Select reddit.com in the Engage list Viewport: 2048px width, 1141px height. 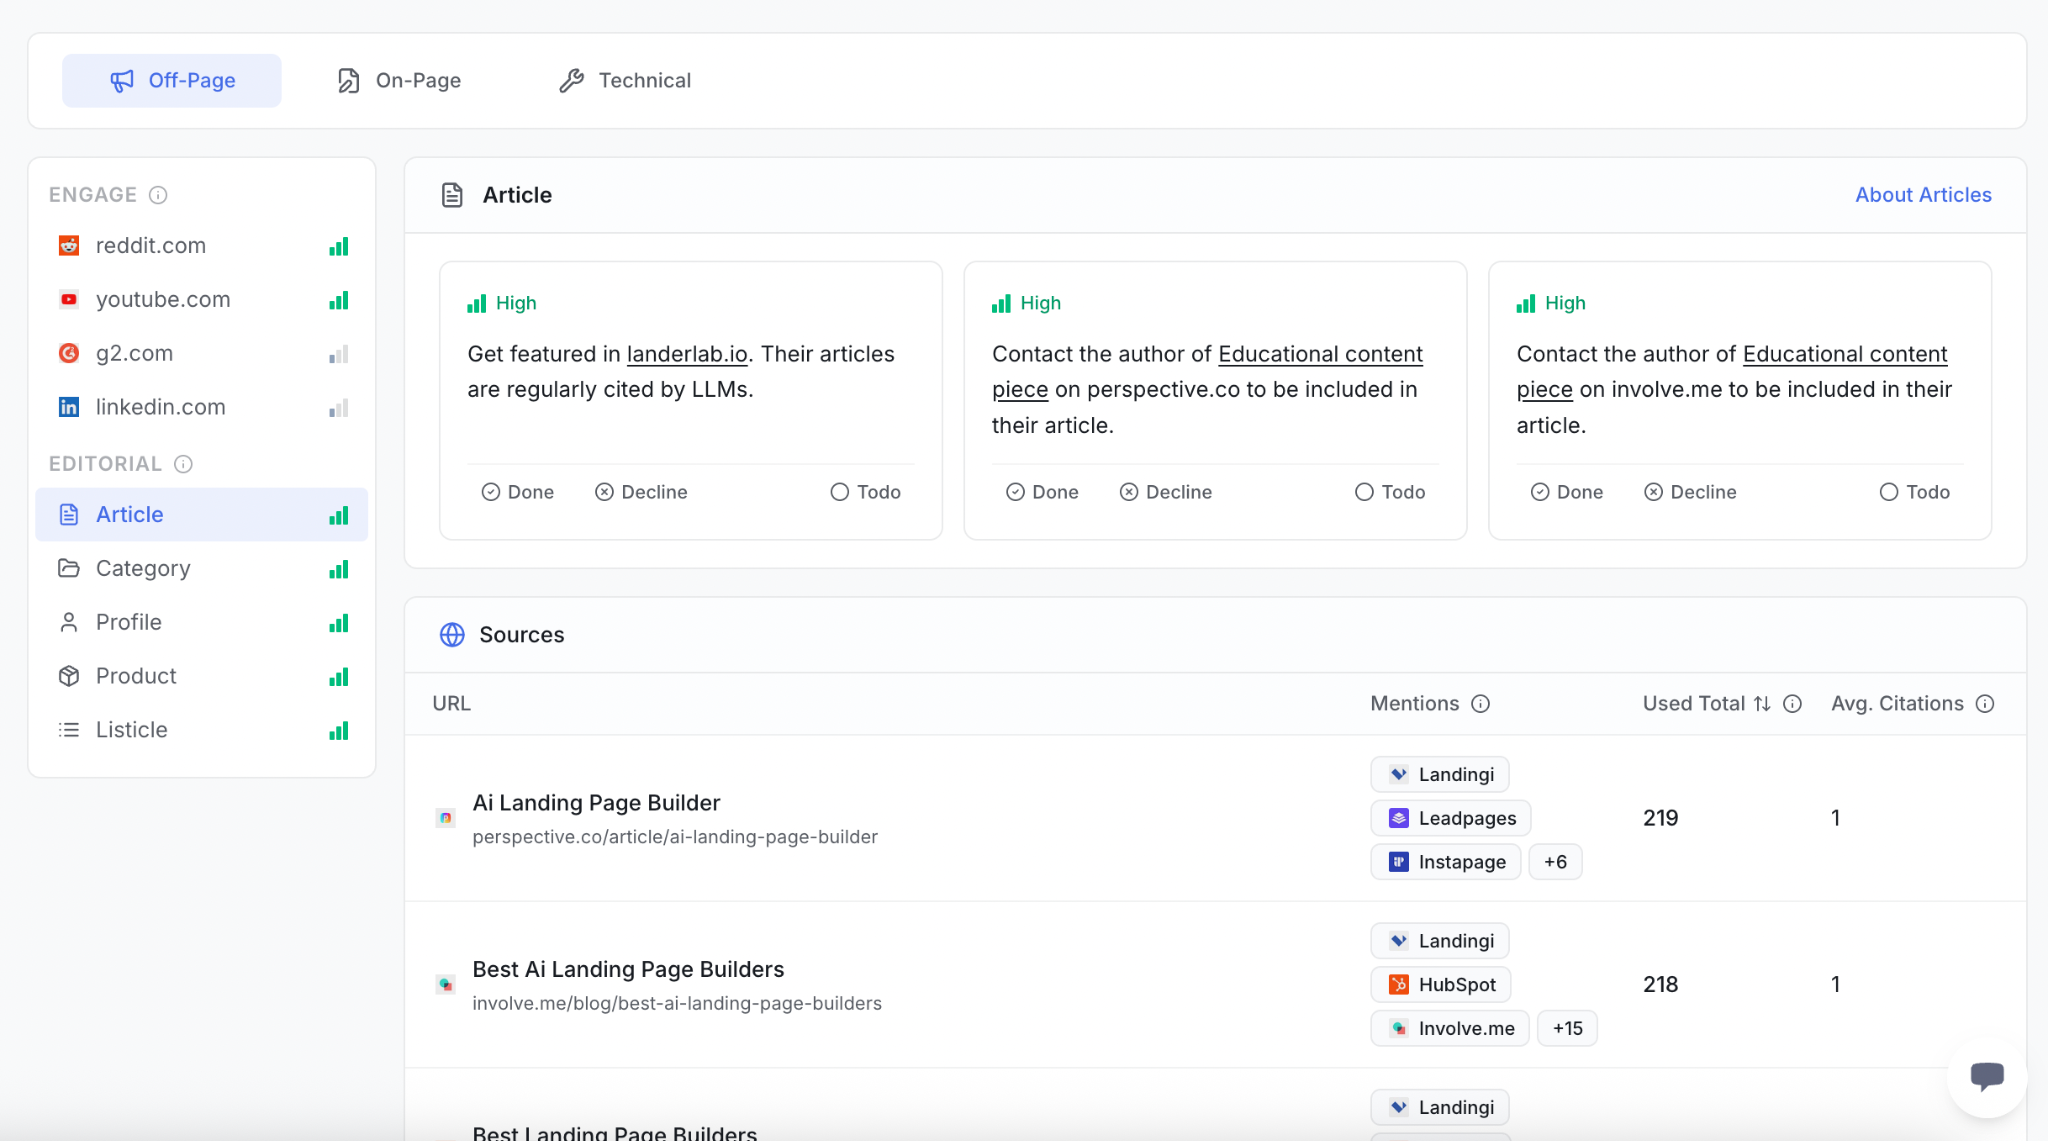pyautogui.click(x=202, y=246)
